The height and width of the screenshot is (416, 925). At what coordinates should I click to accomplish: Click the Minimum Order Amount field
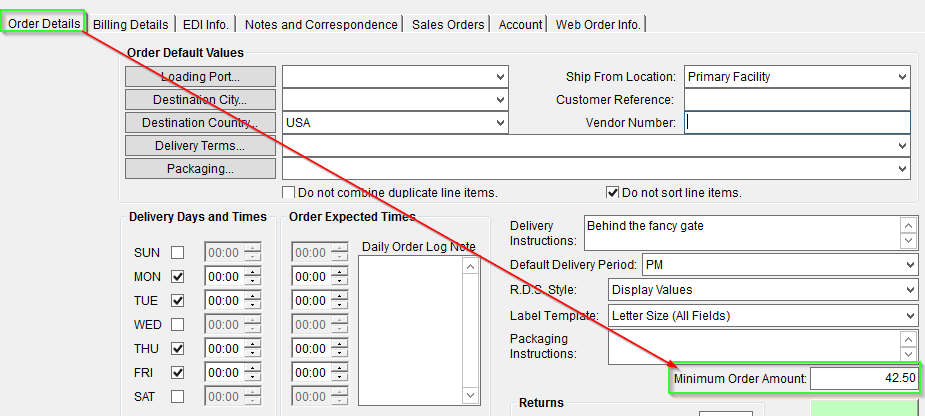864,379
